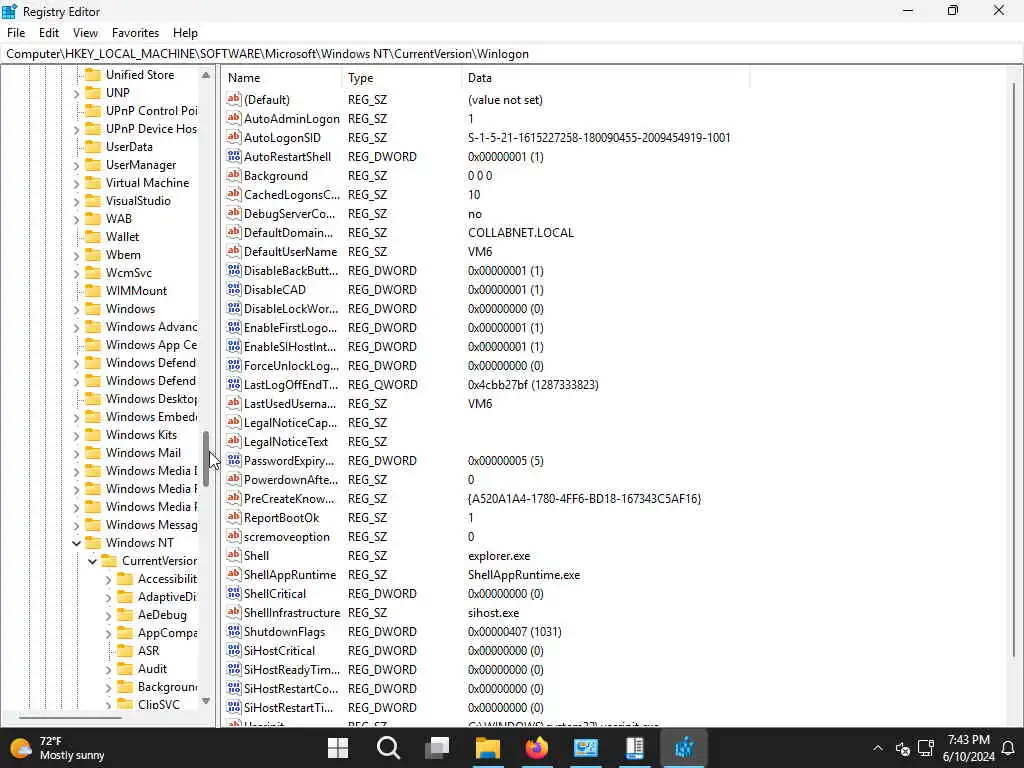Image resolution: width=1024 pixels, height=768 pixels.
Task: Open the Favorites menu
Action: click(135, 33)
